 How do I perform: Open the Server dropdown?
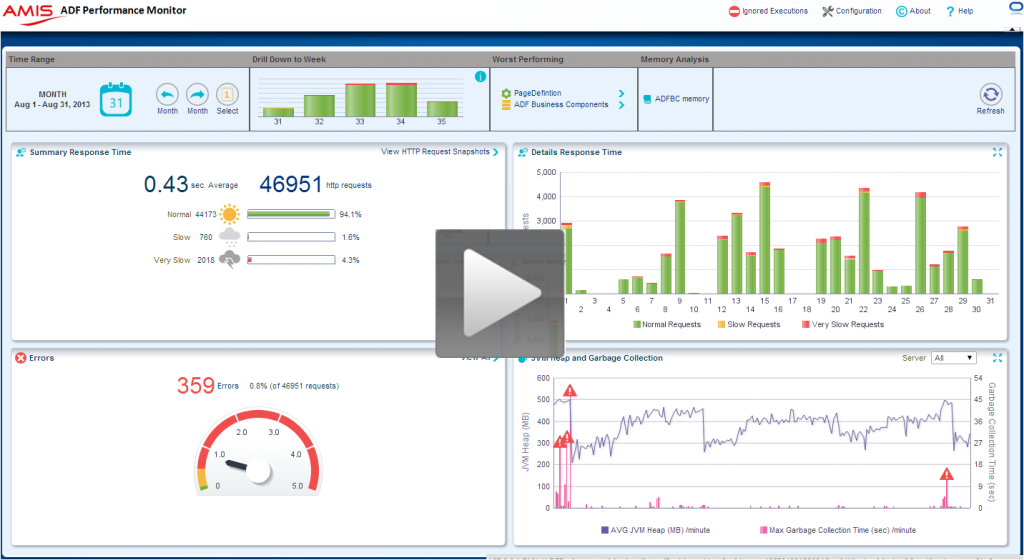953,358
